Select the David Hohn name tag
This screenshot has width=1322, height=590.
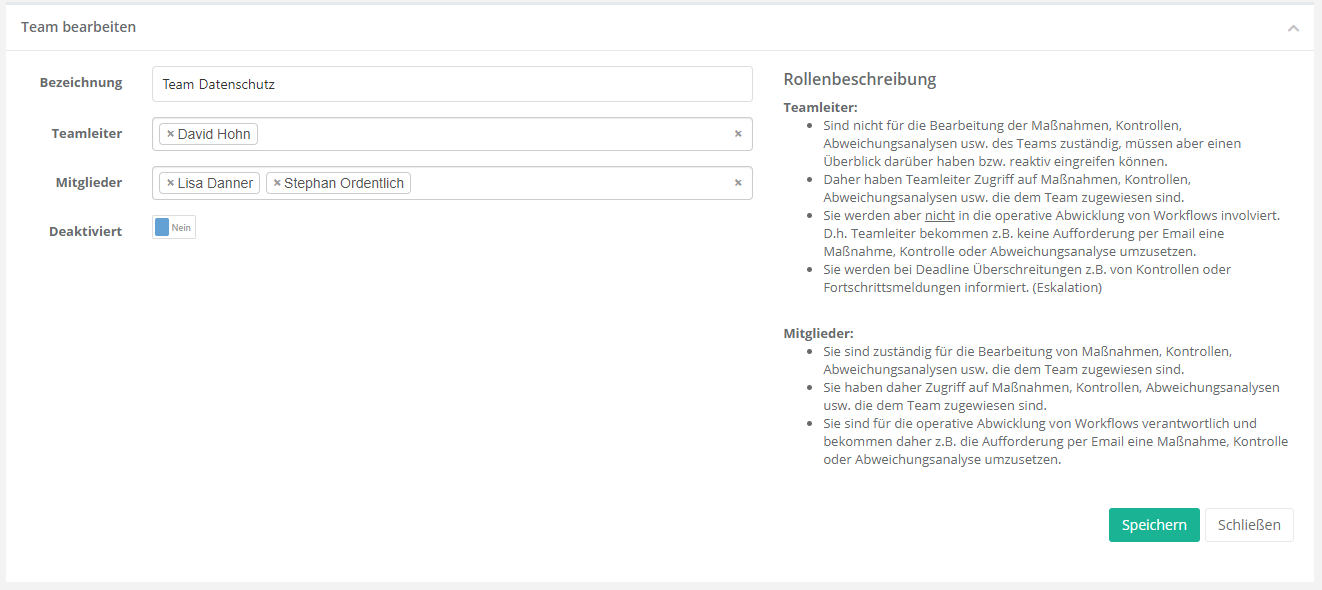[x=214, y=134]
